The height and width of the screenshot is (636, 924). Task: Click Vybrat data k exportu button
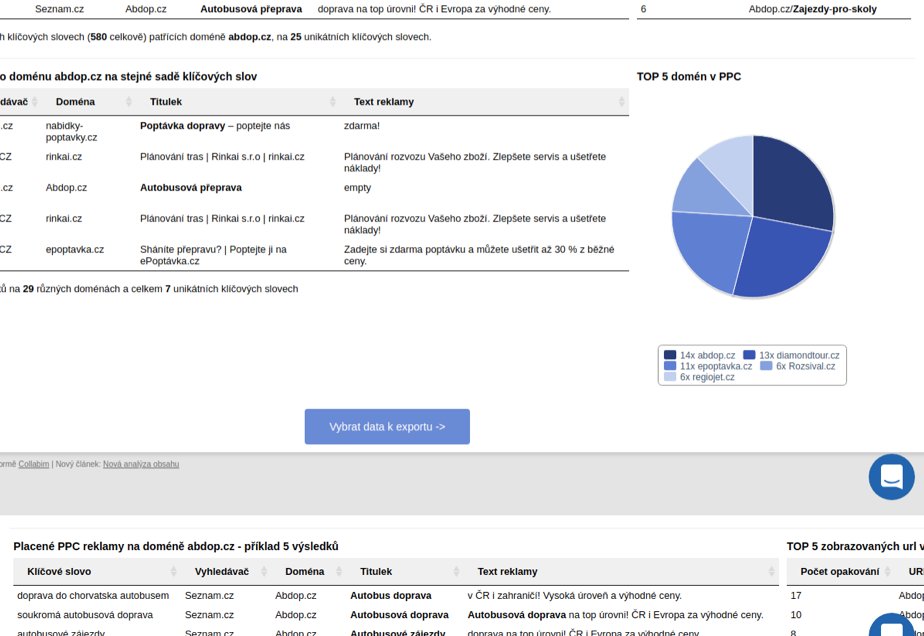[x=387, y=427]
